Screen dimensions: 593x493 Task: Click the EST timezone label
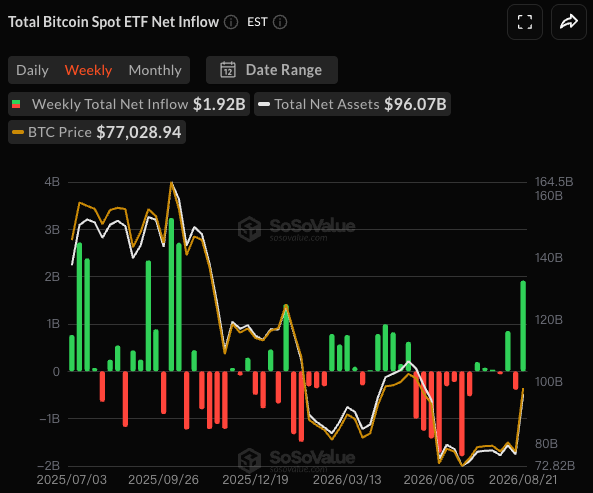coord(257,22)
